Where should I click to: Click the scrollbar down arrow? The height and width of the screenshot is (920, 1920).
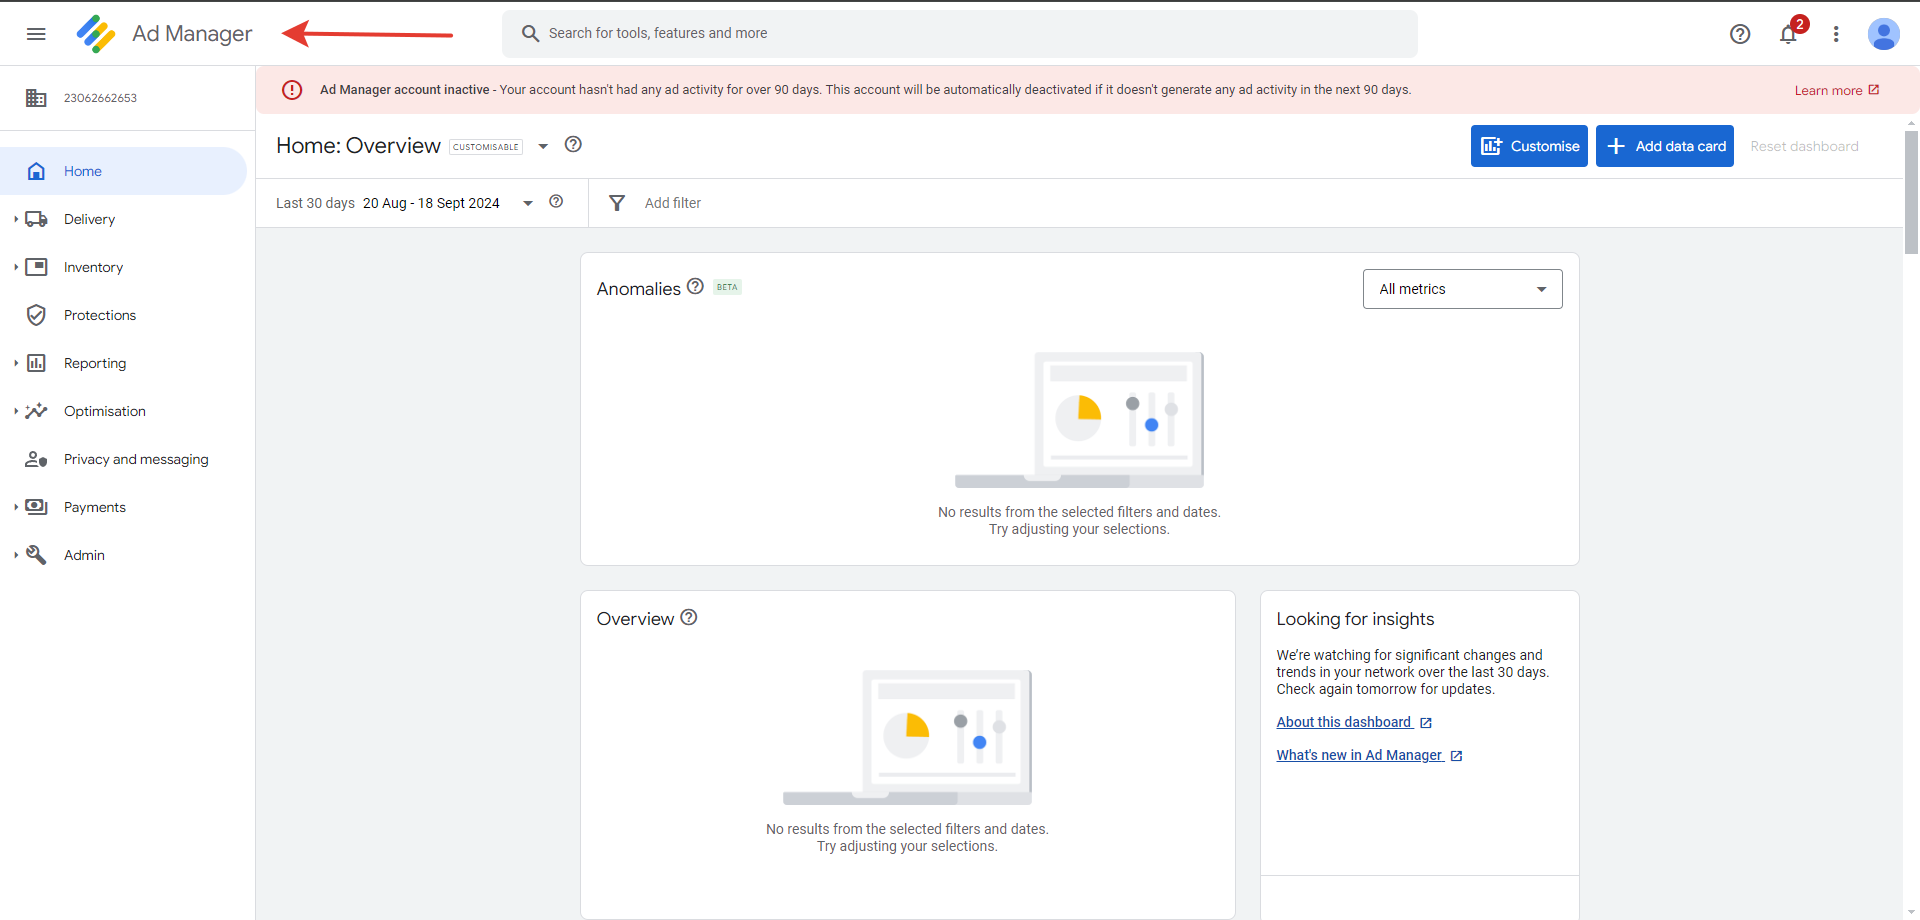1911,912
